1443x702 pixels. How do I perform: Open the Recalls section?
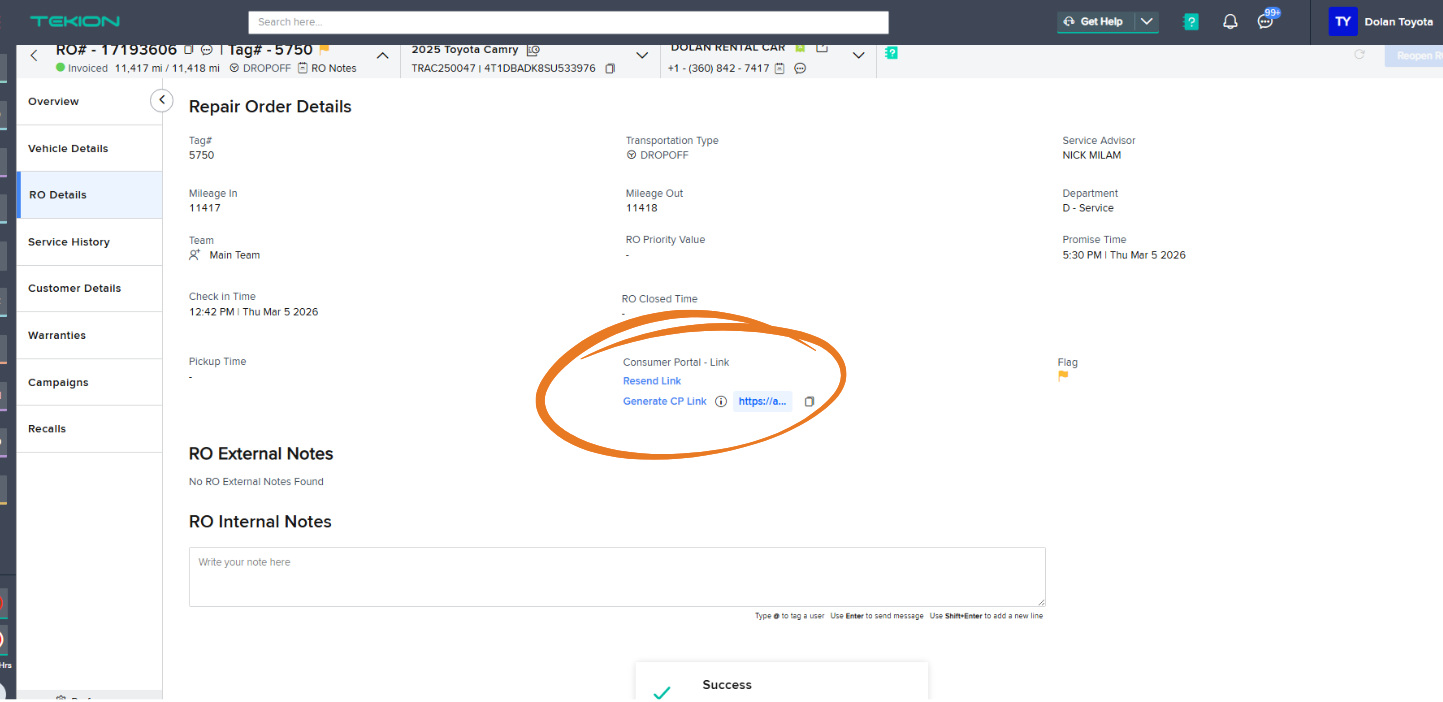pos(89,428)
